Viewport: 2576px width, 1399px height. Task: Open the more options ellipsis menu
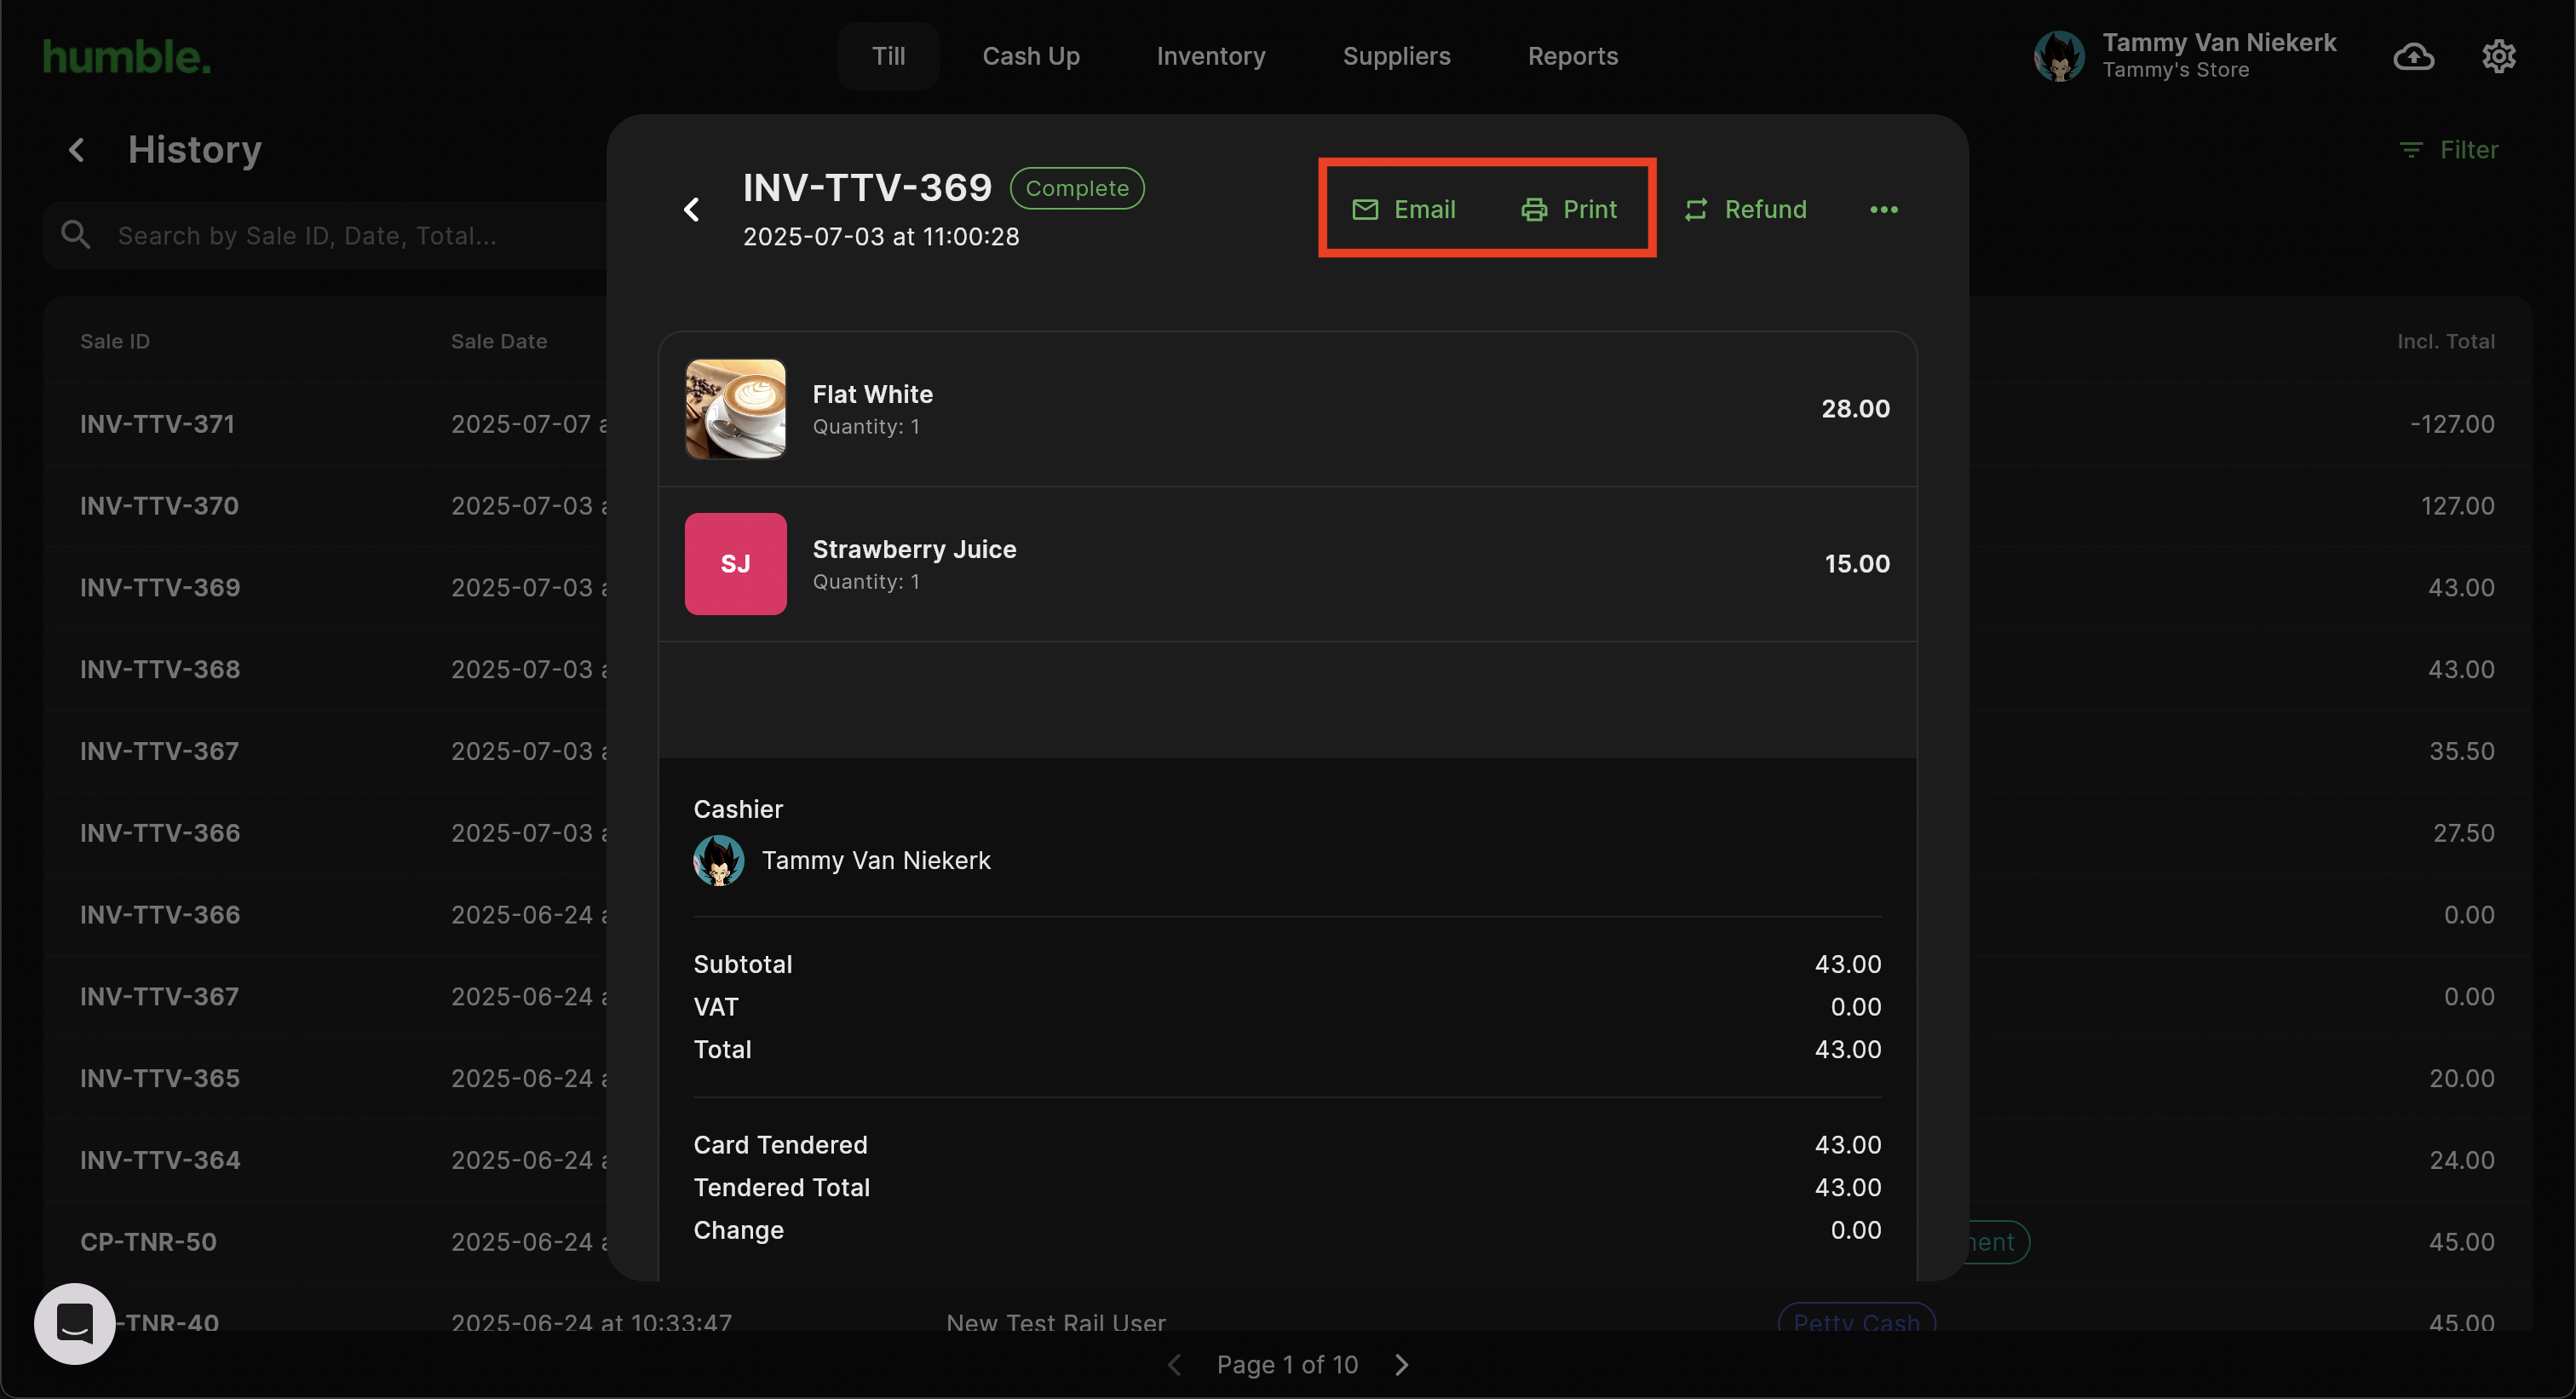[x=1883, y=209]
